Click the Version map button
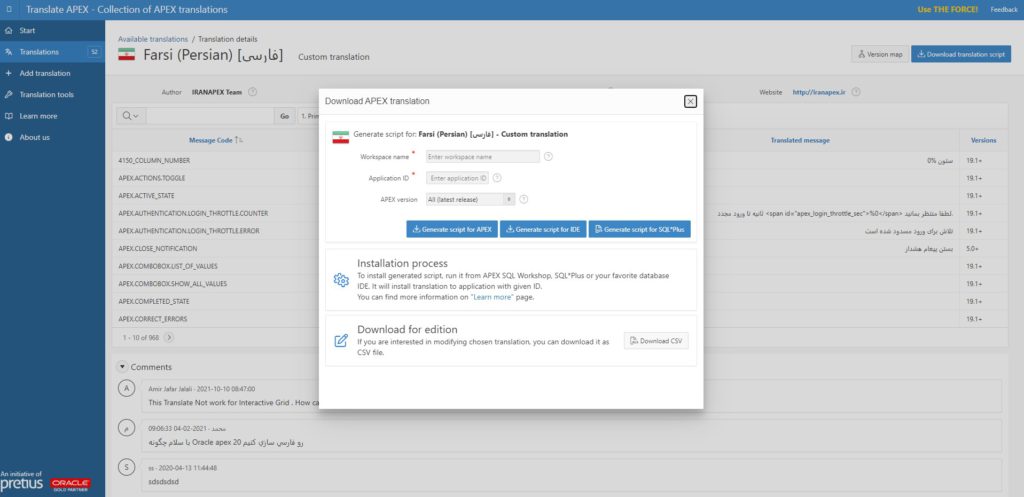The width and height of the screenshot is (1024, 497). click(880, 54)
